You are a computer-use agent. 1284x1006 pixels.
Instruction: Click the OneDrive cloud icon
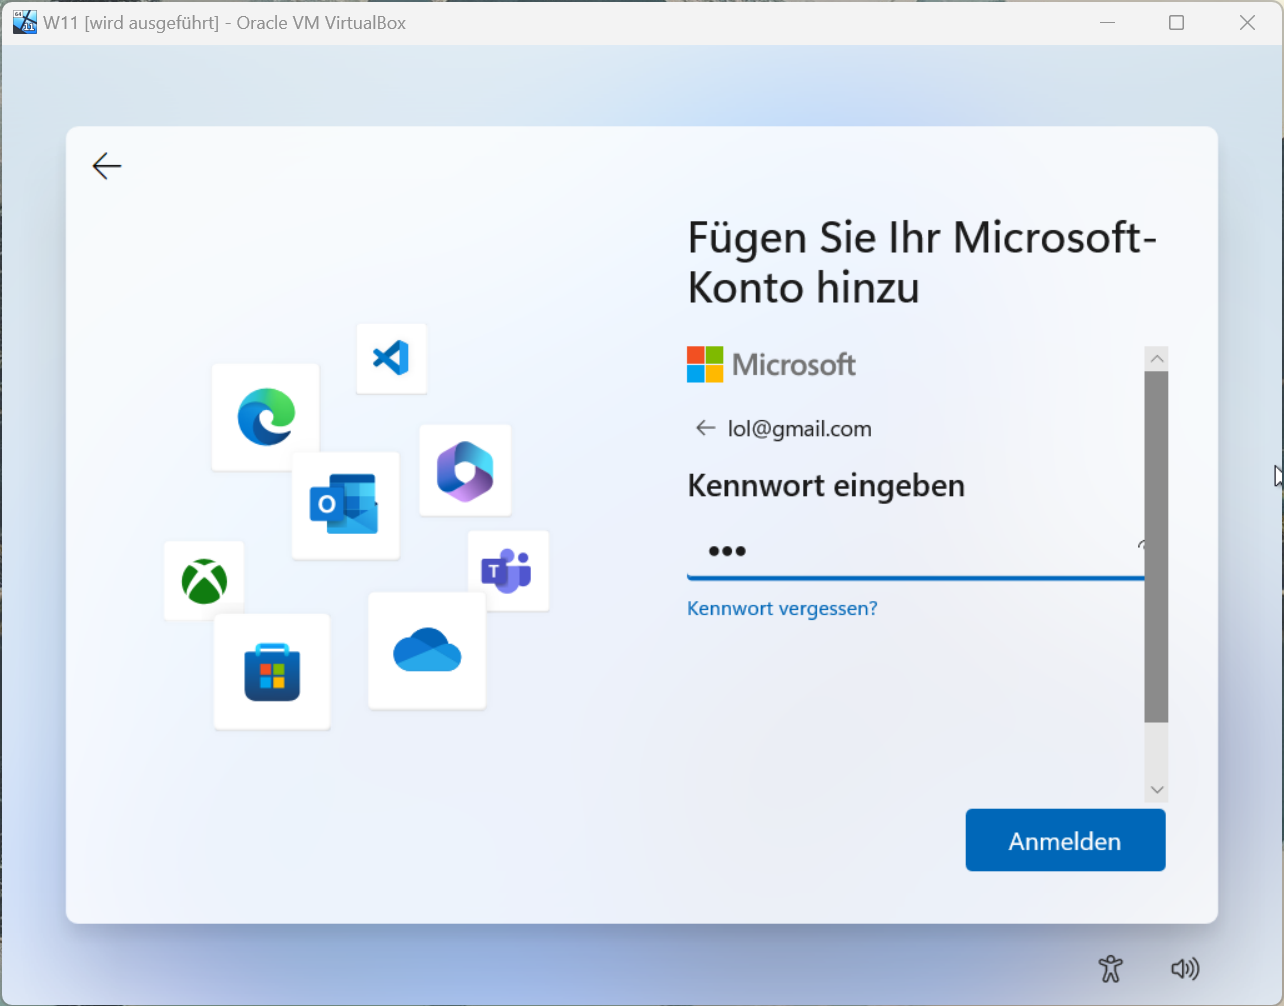tap(427, 651)
